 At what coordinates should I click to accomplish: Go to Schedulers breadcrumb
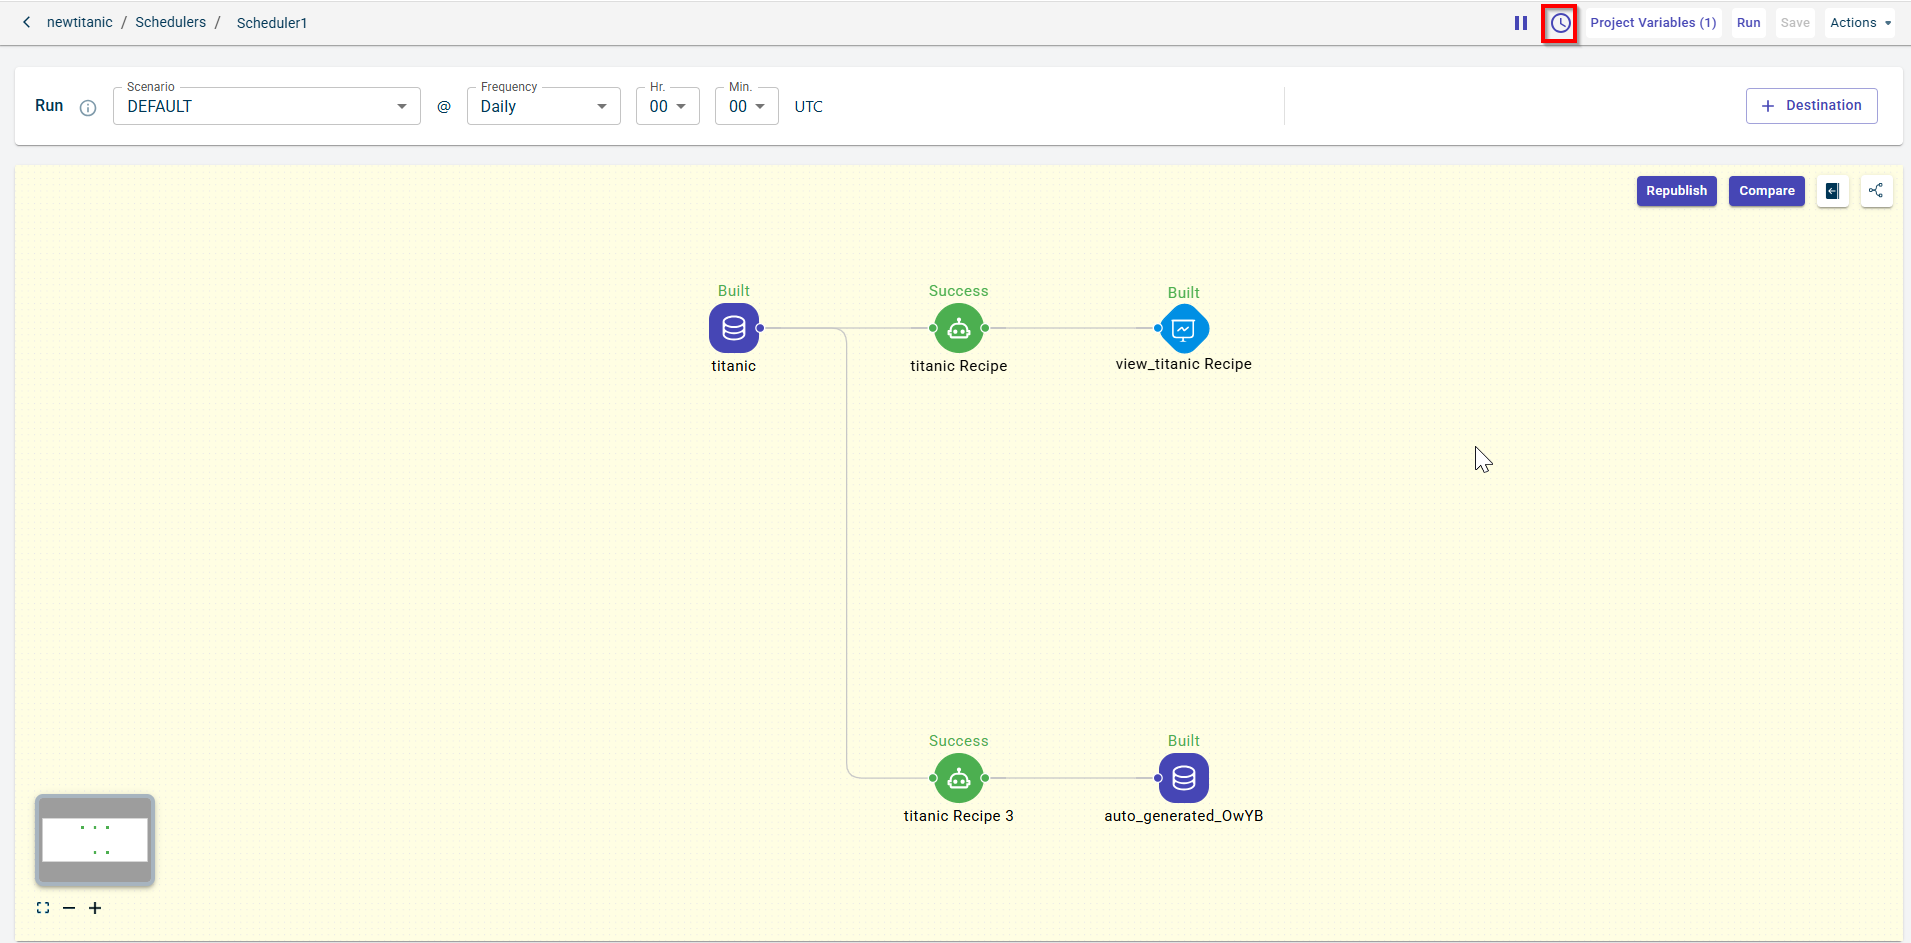click(x=170, y=22)
